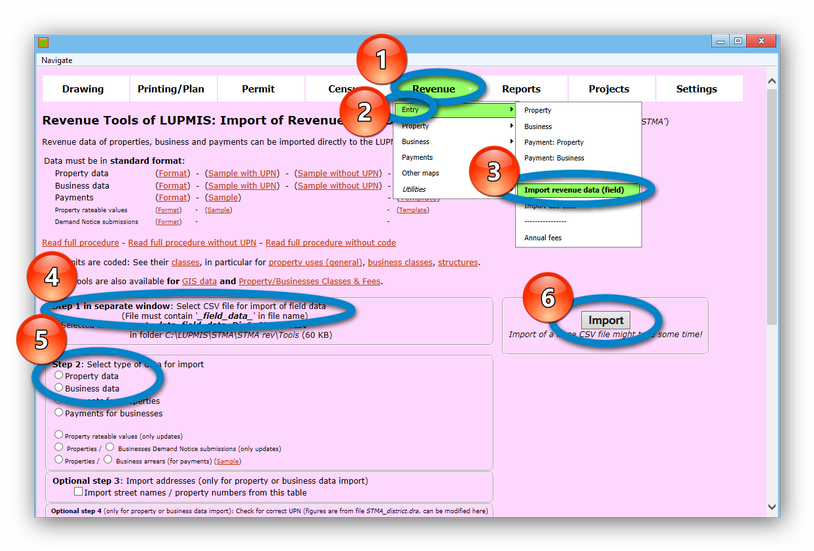Open Format link for Property rateable values

(x=169, y=210)
